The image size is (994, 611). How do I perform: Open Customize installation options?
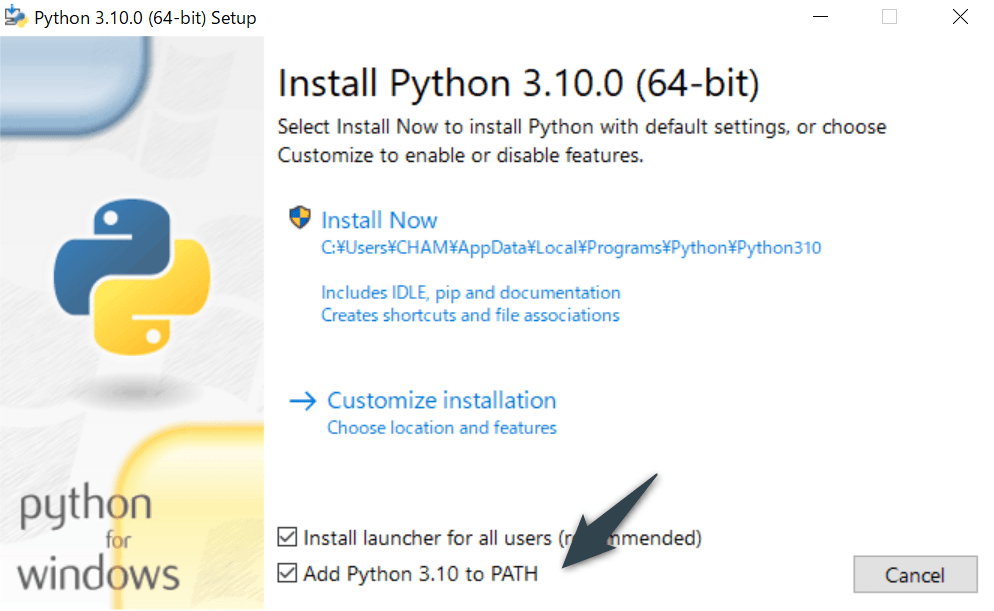pyautogui.click(x=441, y=401)
